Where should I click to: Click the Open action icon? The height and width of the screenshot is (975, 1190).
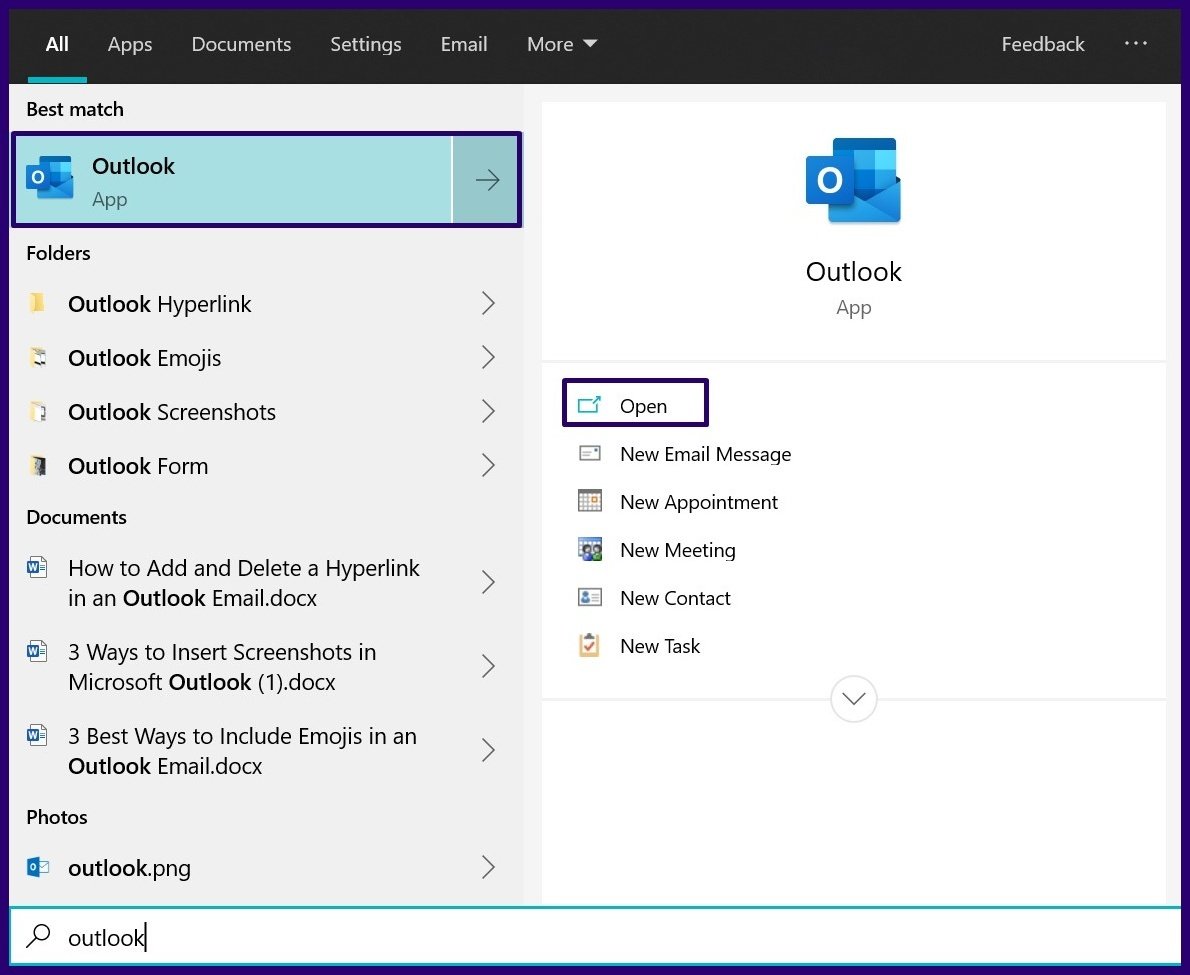tap(589, 405)
